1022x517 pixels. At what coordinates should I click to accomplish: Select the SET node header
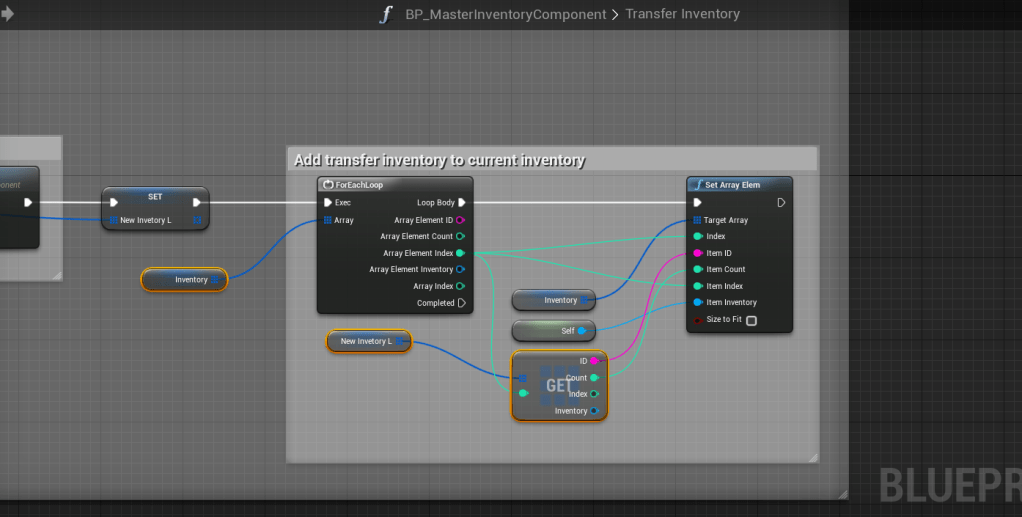(x=155, y=196)
